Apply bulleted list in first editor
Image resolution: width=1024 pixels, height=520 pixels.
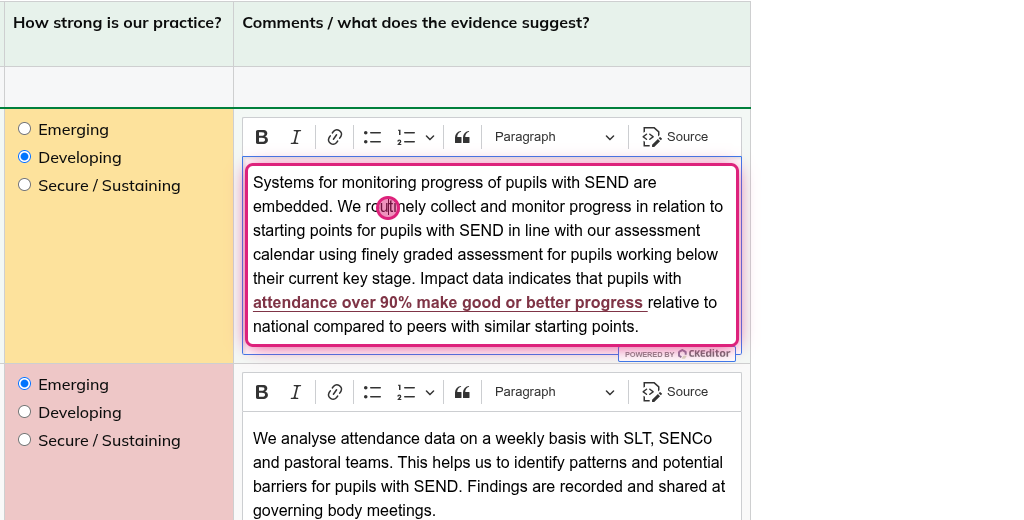373,137
